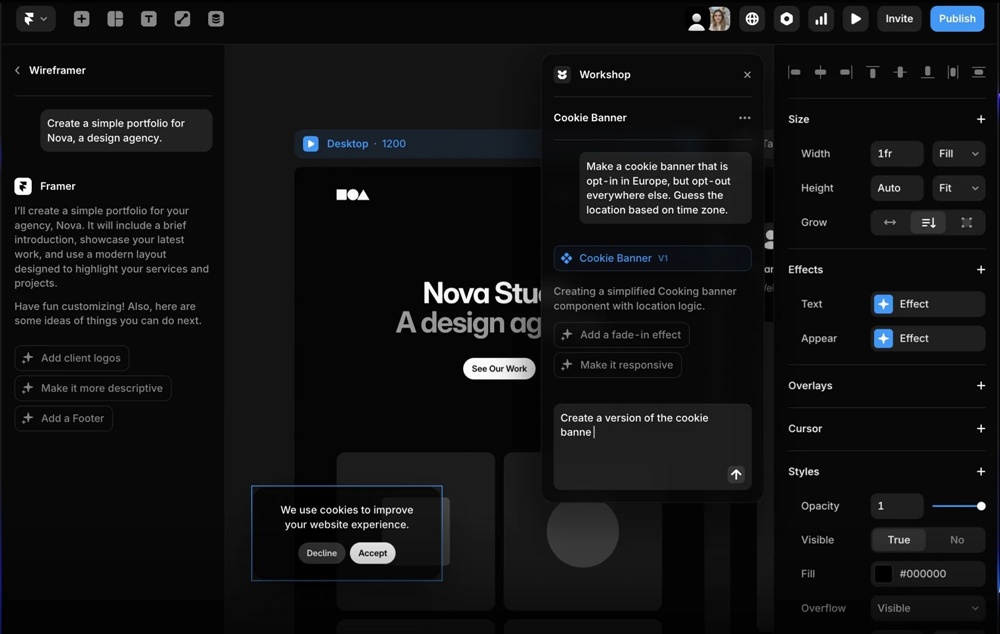Select horizontal Grow option
The width and height of the screenshot is (1000, 634).
pos(890,223)
